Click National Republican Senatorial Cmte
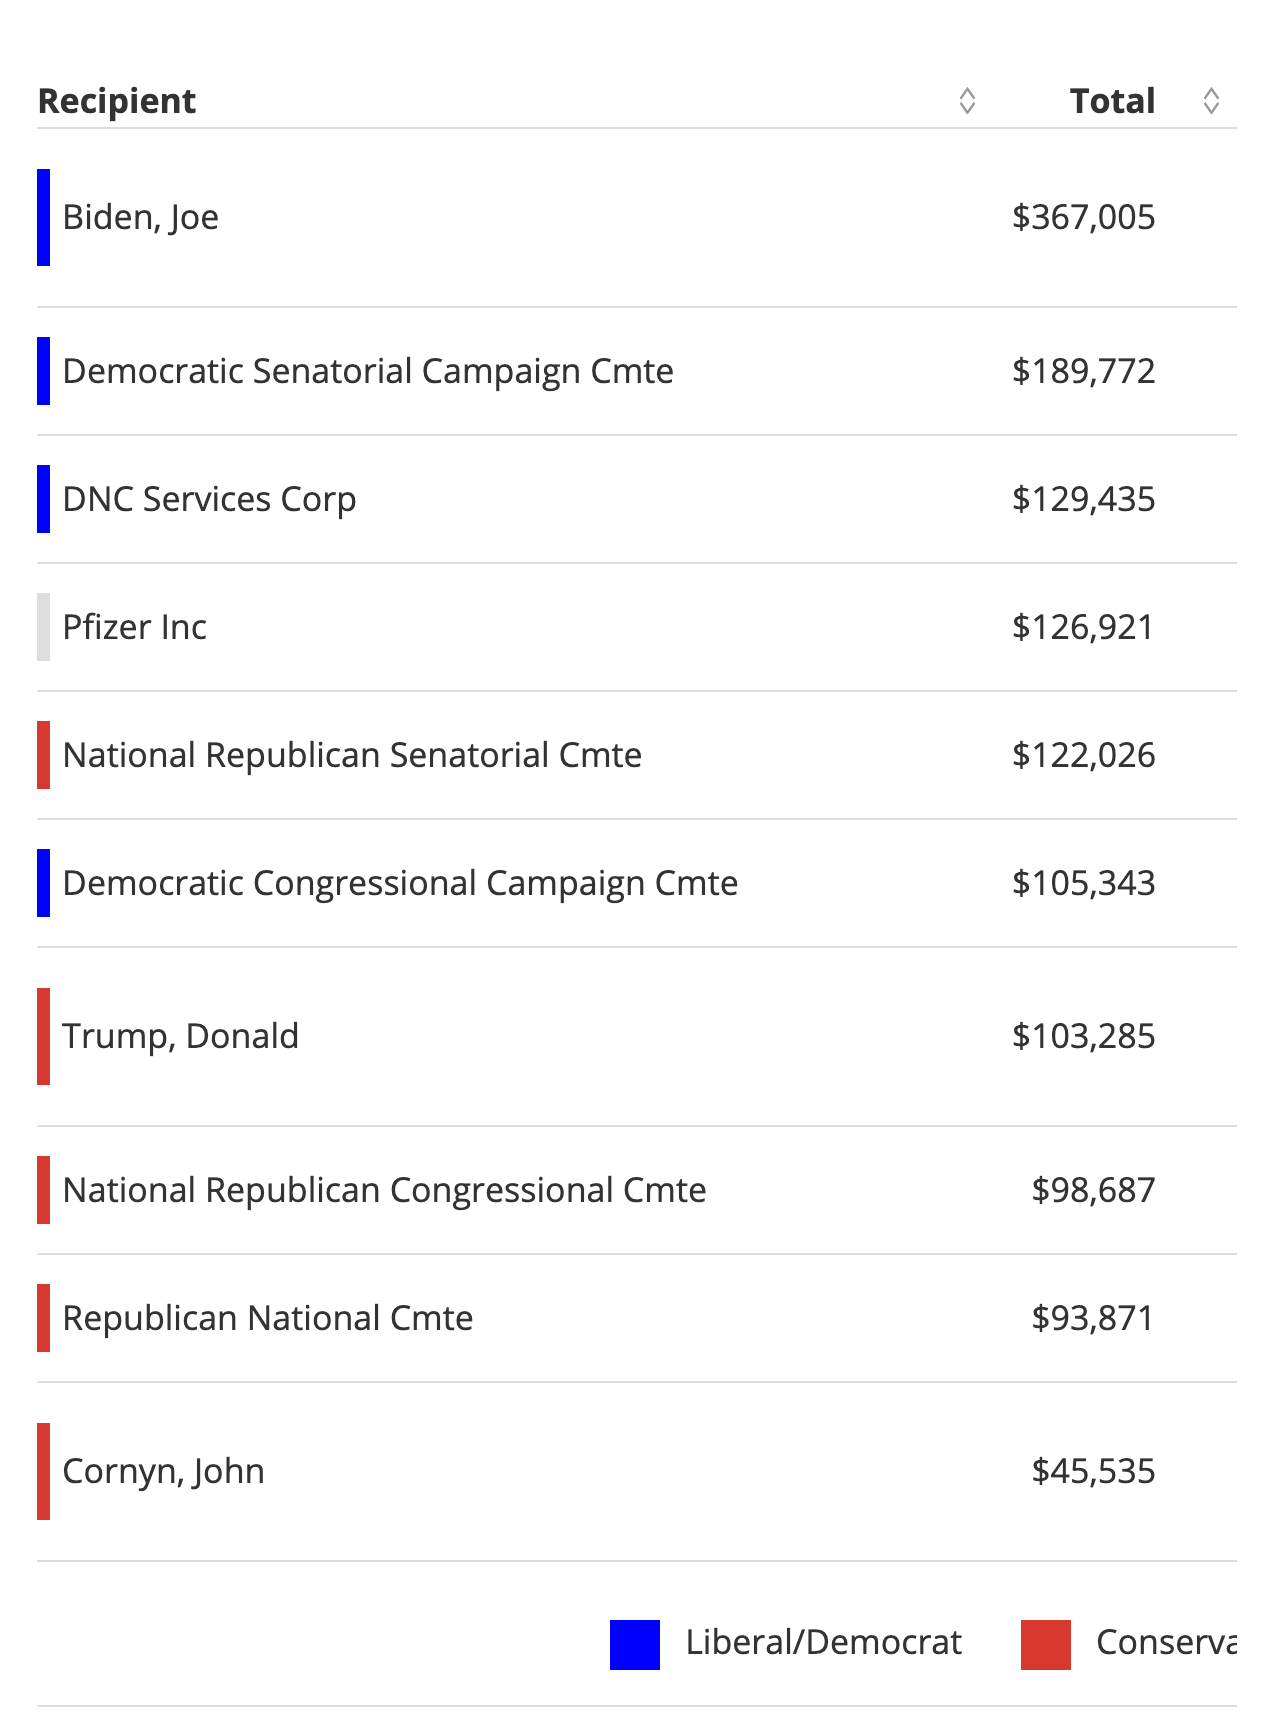1269x1734 pixels. (352, 755)
